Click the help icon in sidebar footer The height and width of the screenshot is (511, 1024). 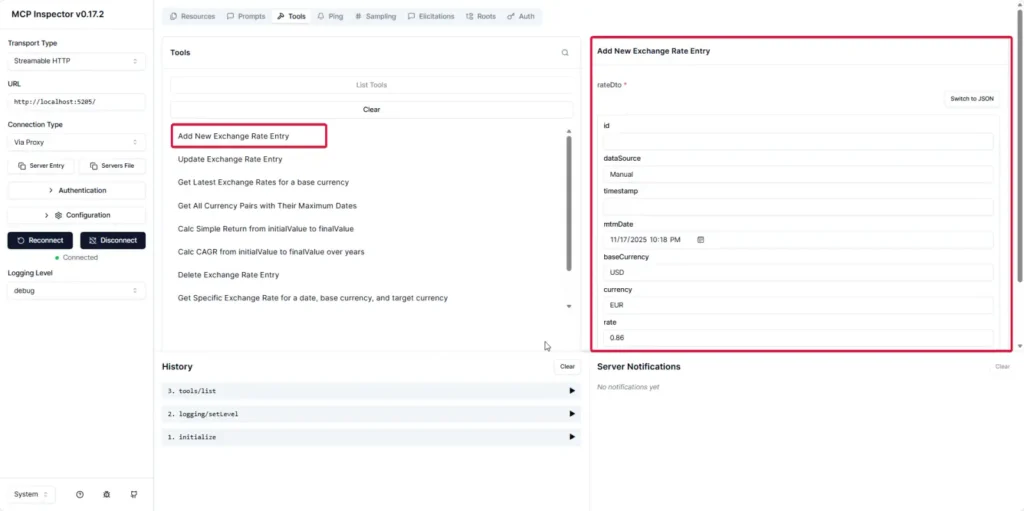tap(79, 494)
